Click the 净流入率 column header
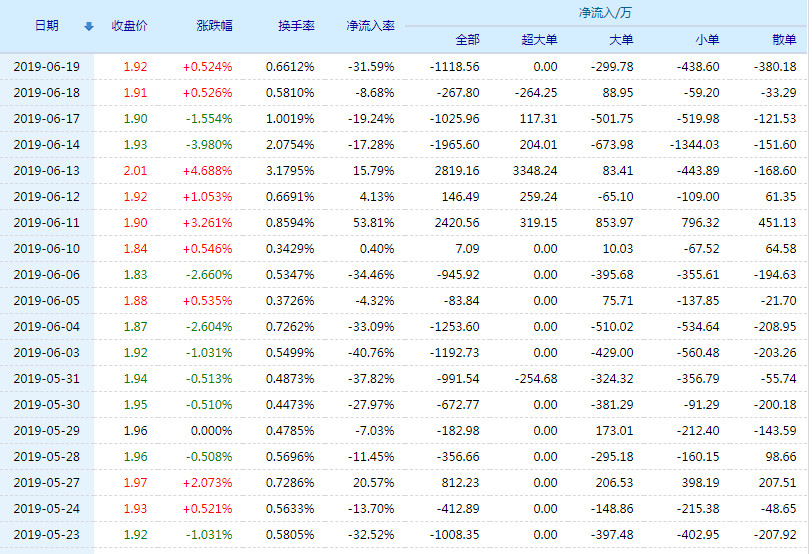 pos(370,26)
